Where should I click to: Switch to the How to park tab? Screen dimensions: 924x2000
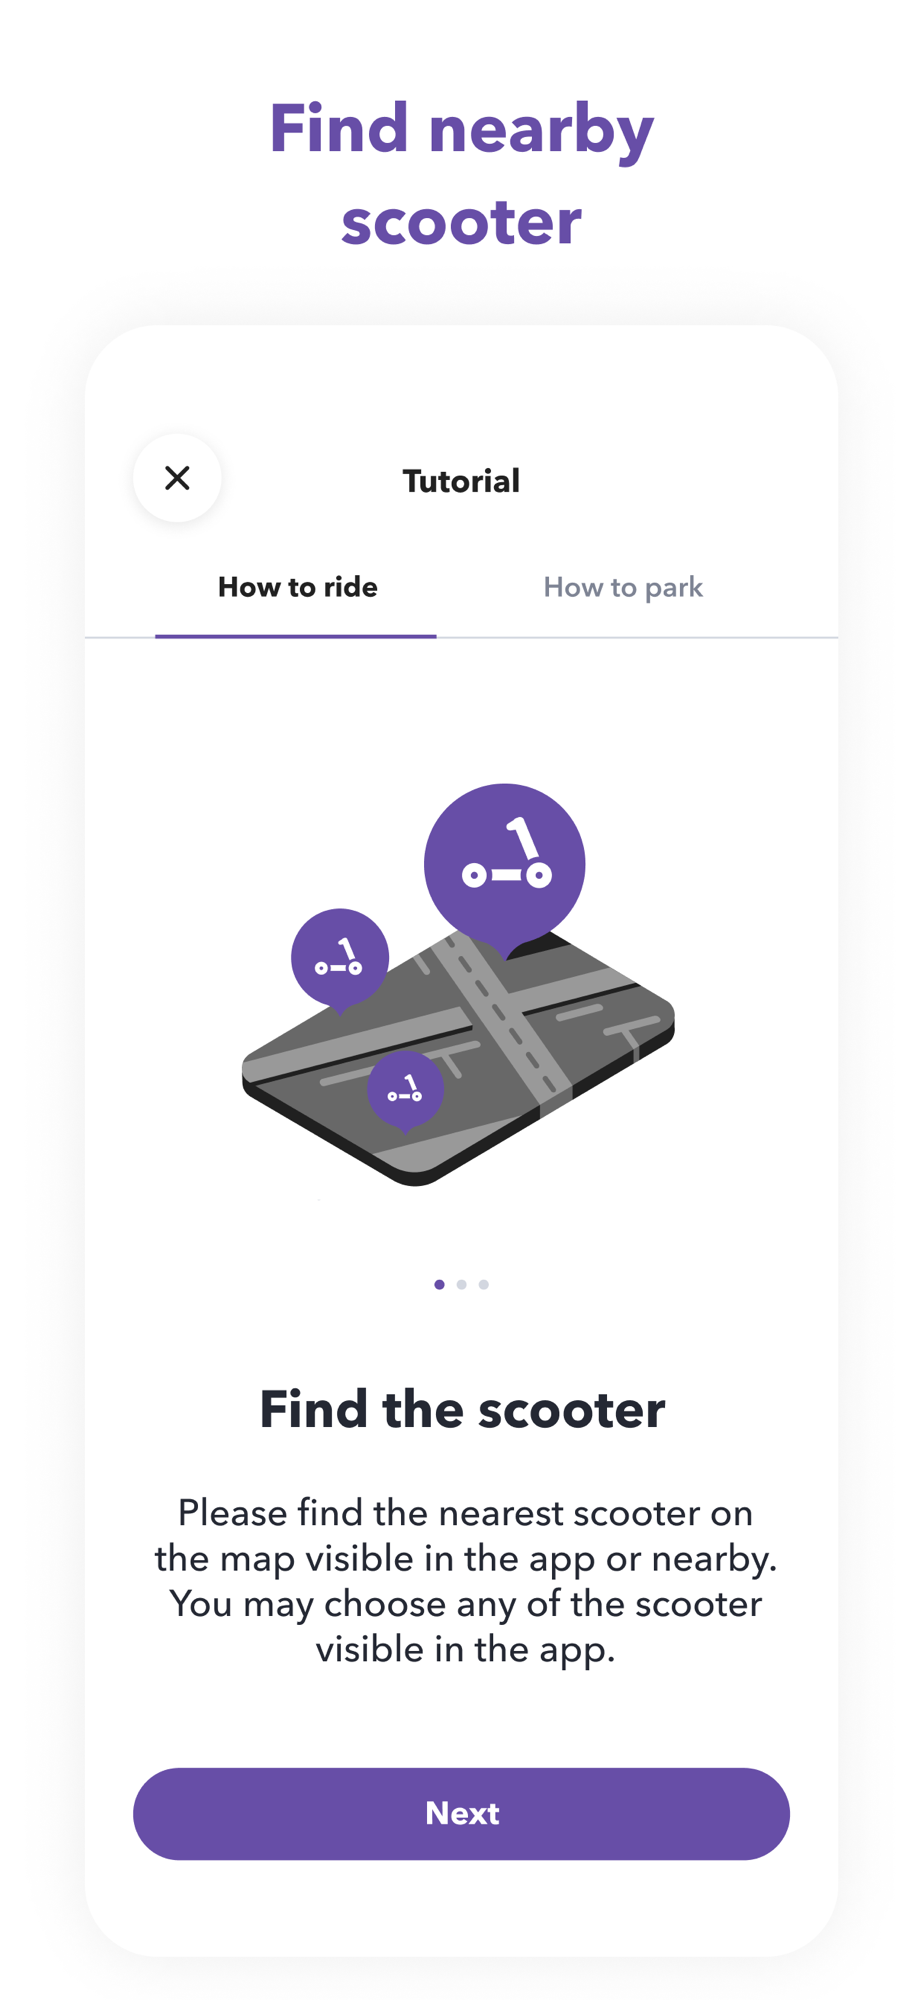pos(623,587)
